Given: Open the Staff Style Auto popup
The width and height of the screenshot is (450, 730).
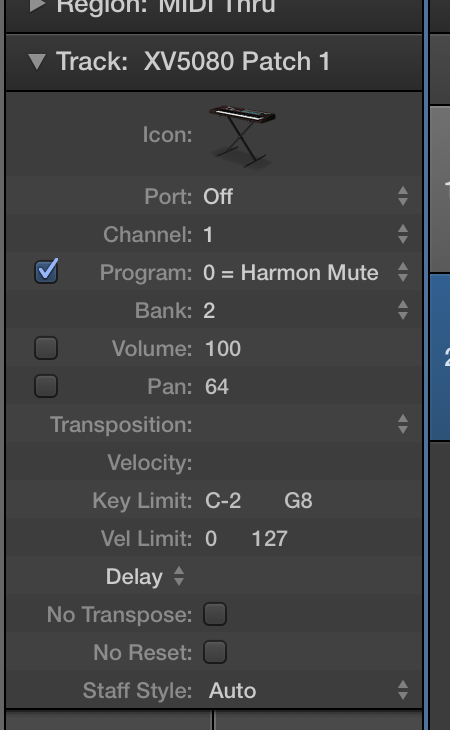Looking at the screenshot, I should (308, 690).
